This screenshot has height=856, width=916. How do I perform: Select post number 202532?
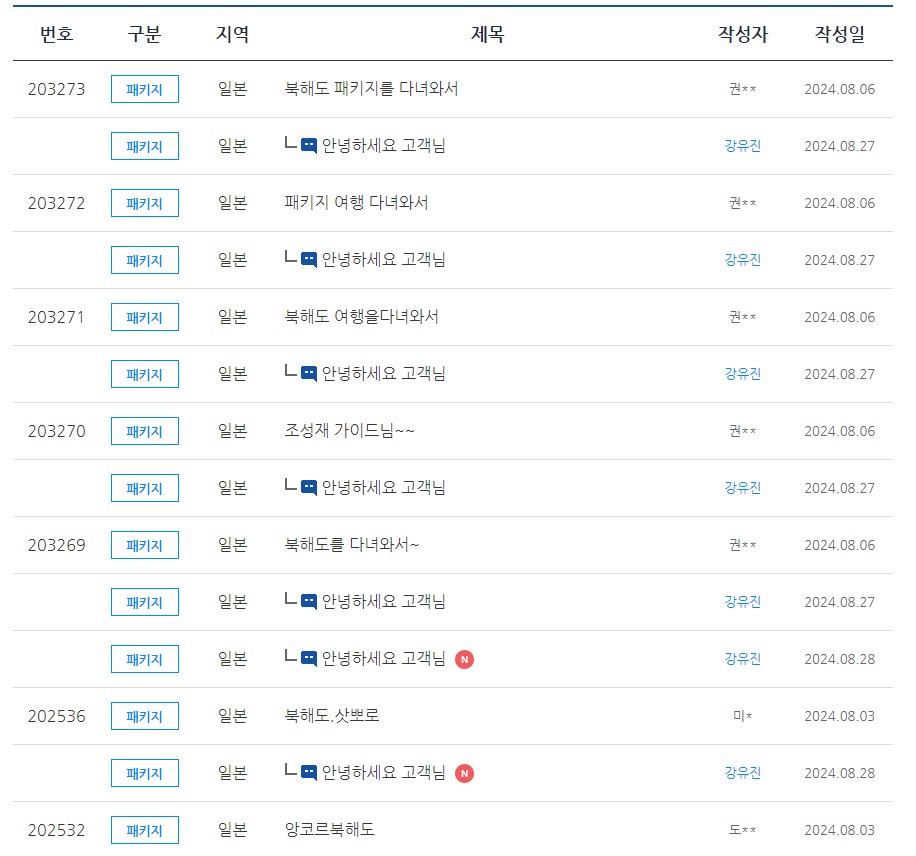[x=57, y=830]
